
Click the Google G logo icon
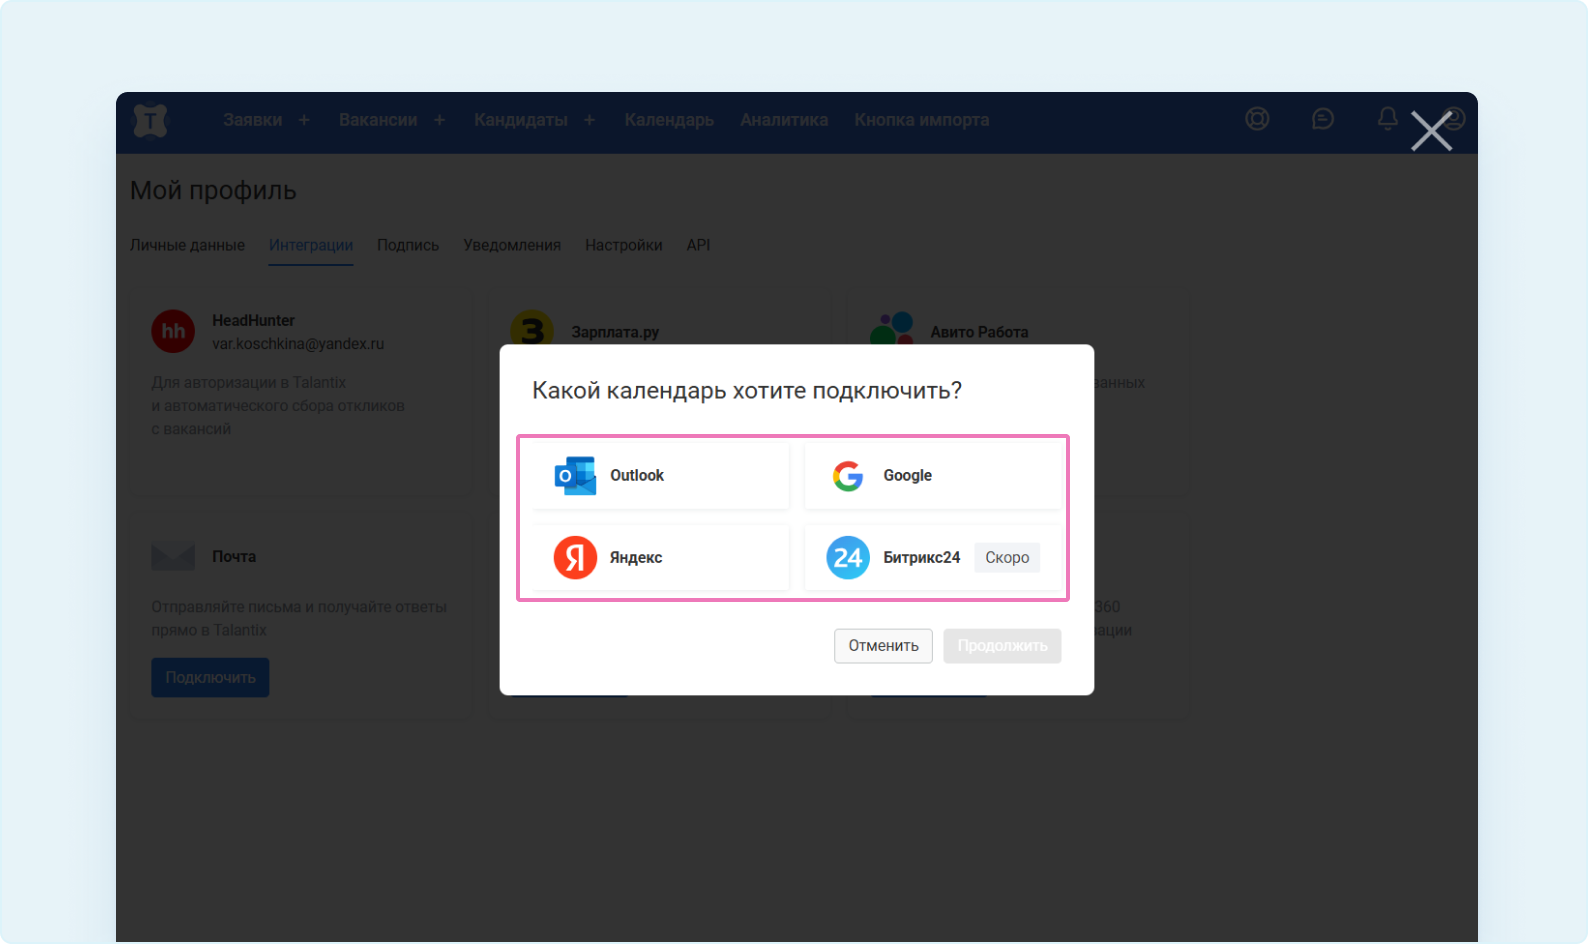pos(848,476)
